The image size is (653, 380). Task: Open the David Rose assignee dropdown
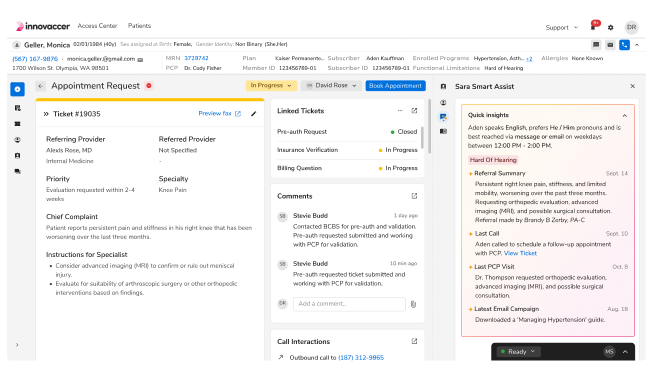pyautogui.click(x=331, y=85)
